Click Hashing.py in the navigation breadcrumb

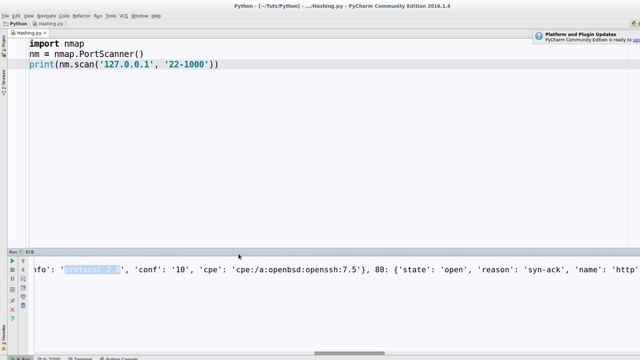[51, 24]
